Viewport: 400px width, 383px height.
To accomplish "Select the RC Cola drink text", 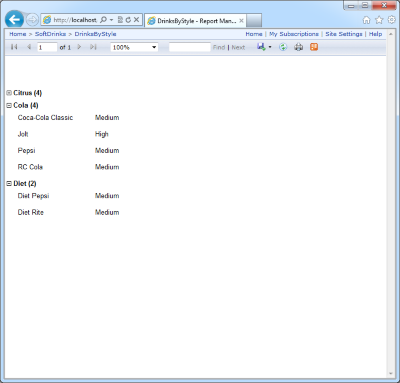I will [x=30, y=167].
